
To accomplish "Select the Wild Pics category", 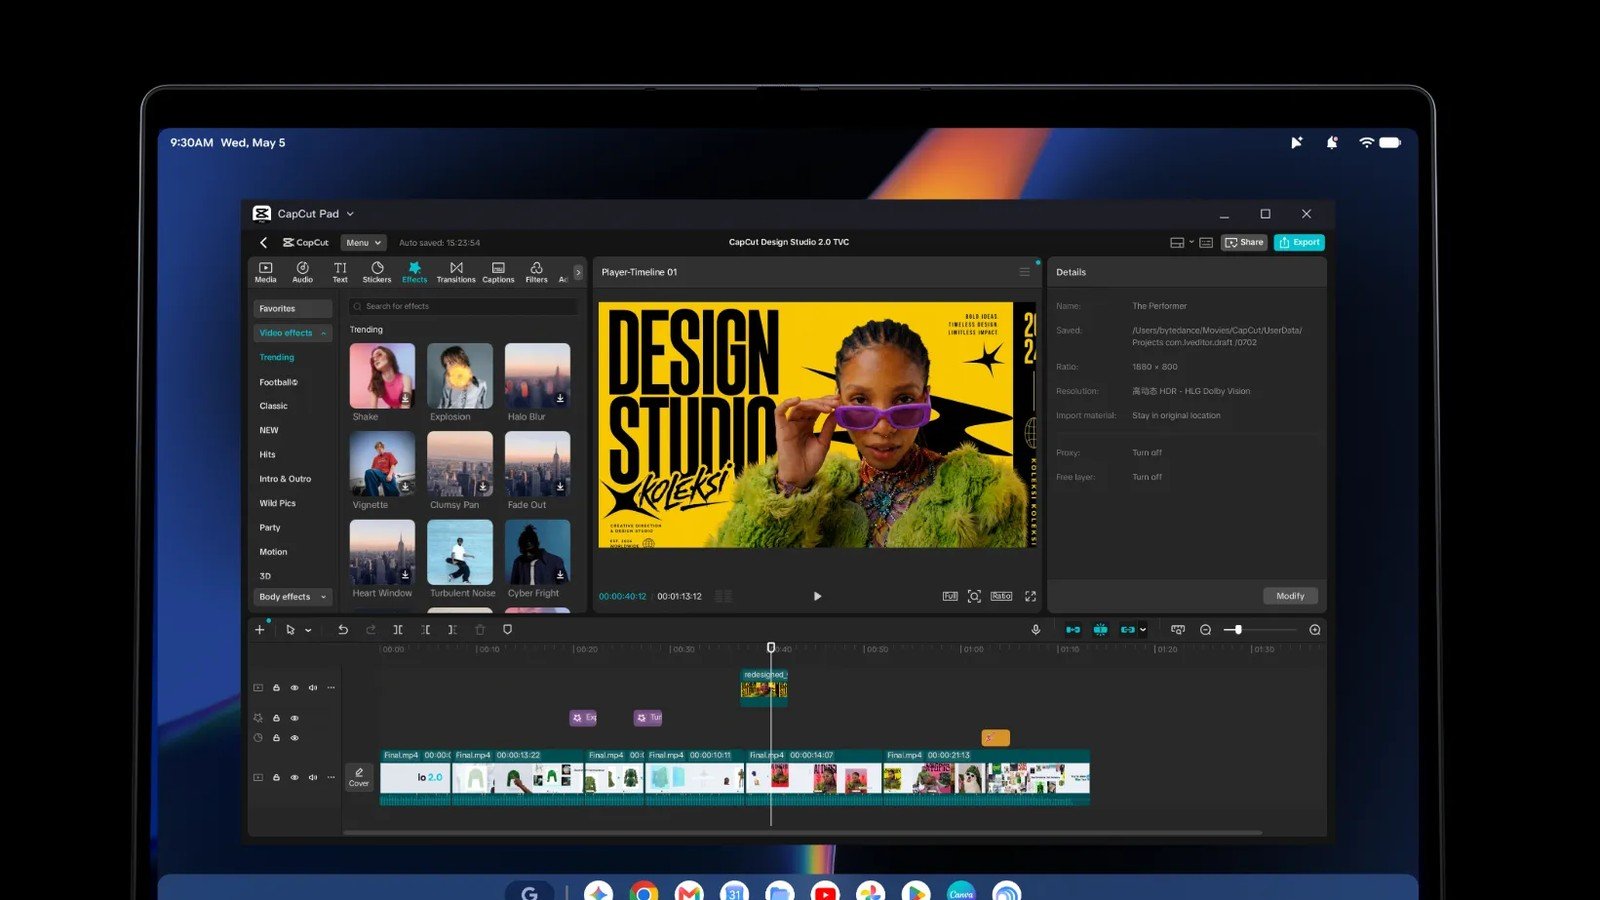I will coord(277,503).
